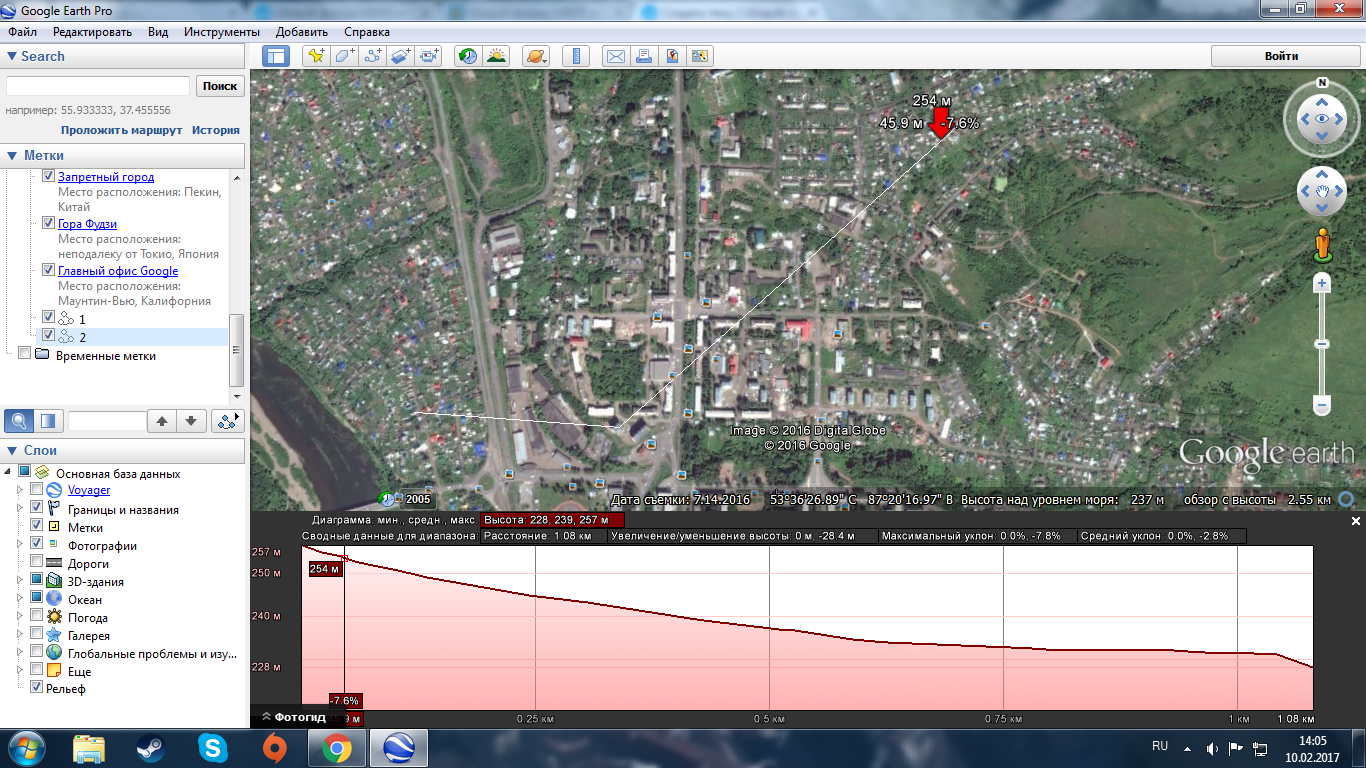Open the Добавить menu
The image size is (1366, 768).
point(301,32)
